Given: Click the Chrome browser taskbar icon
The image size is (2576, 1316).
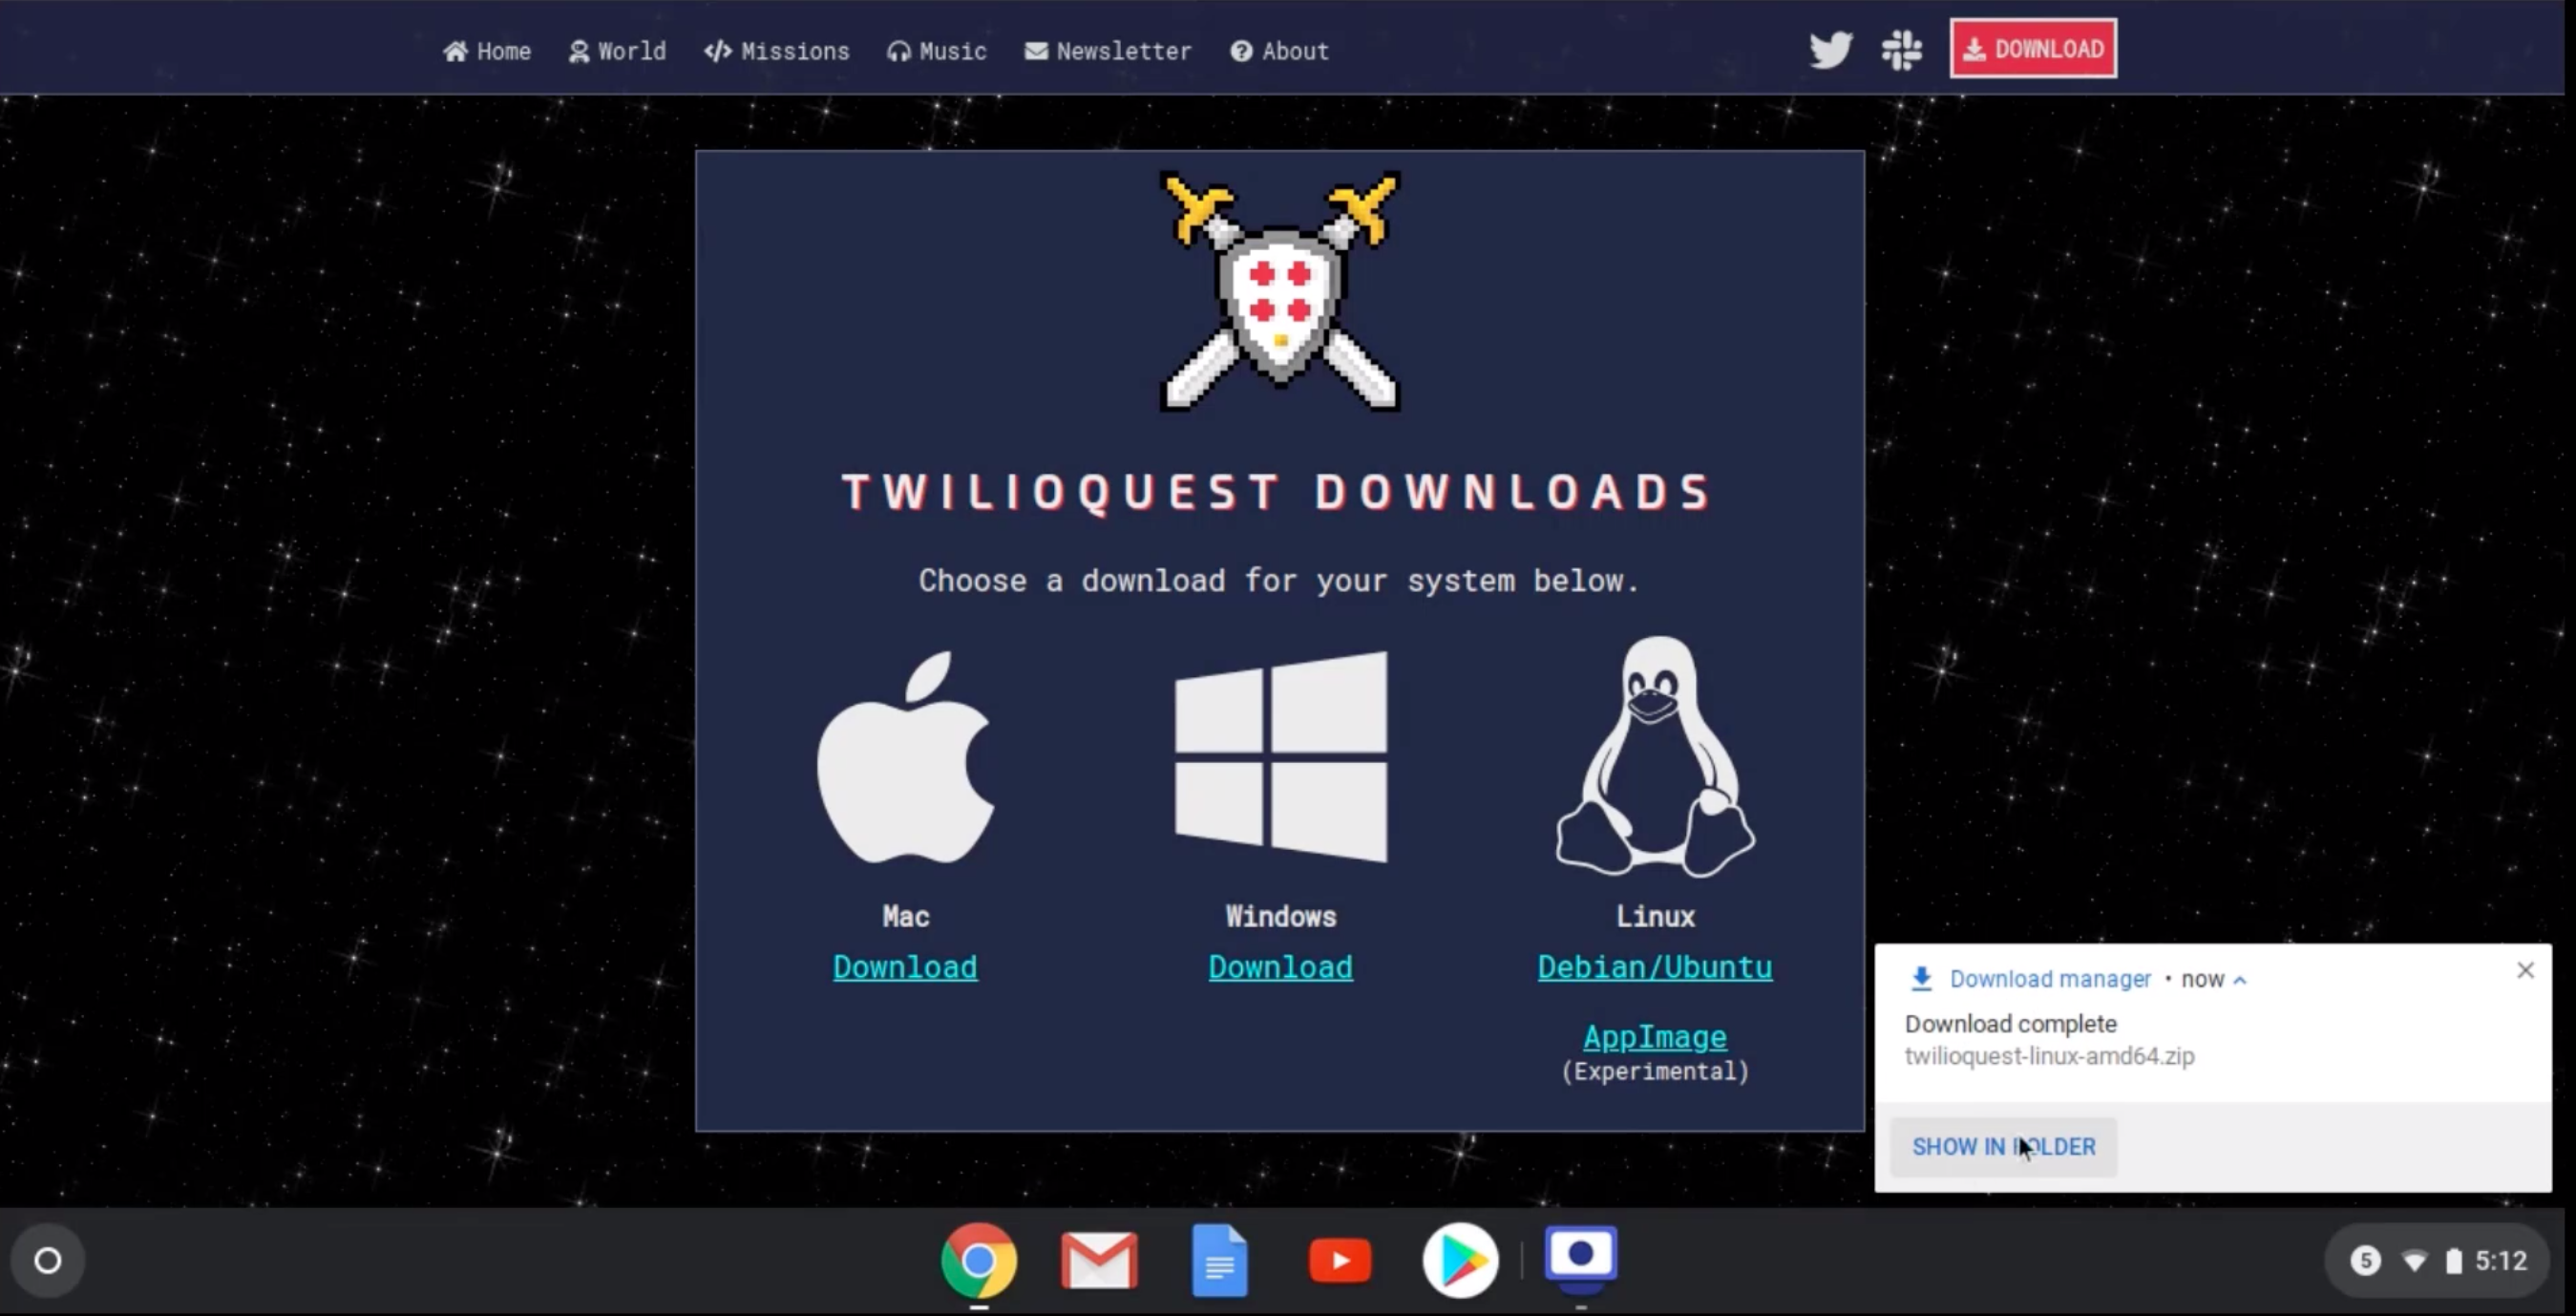Looking at the screenshot, I should click(x=979, y=1259).
